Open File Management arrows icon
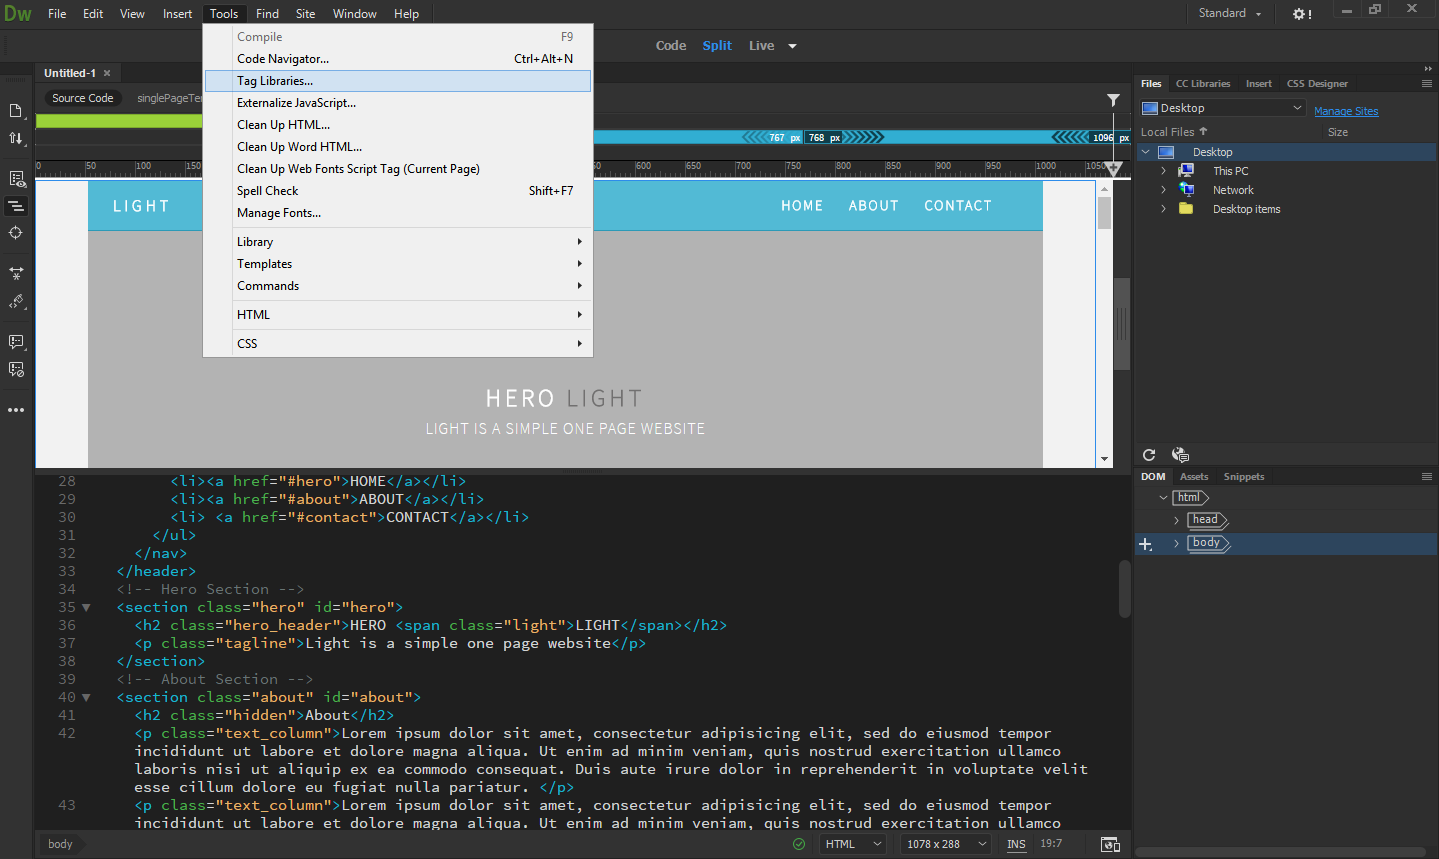Viewport: 1439px width, 859px height. click(16, 138)
